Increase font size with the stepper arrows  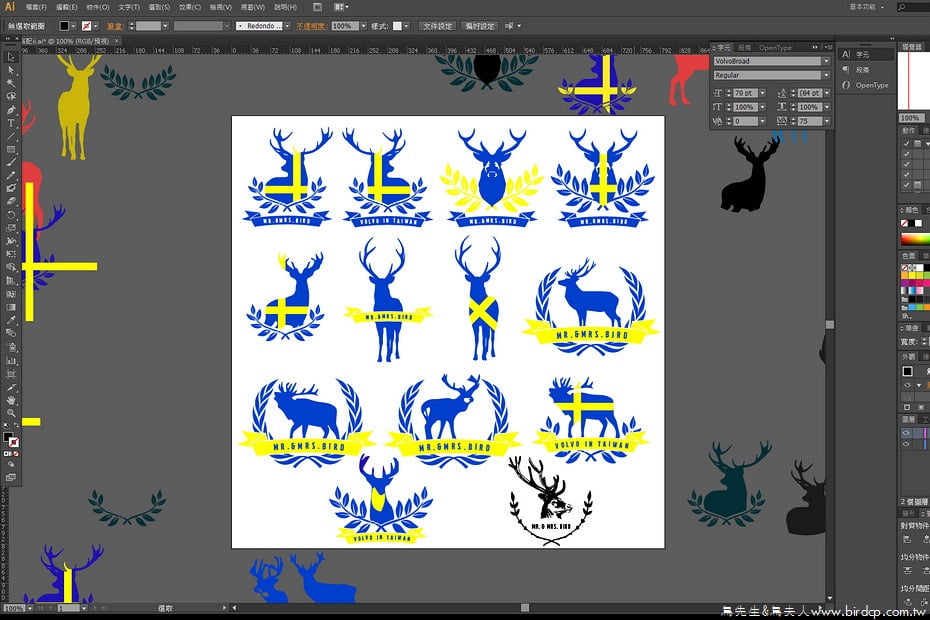coord(728,91)
